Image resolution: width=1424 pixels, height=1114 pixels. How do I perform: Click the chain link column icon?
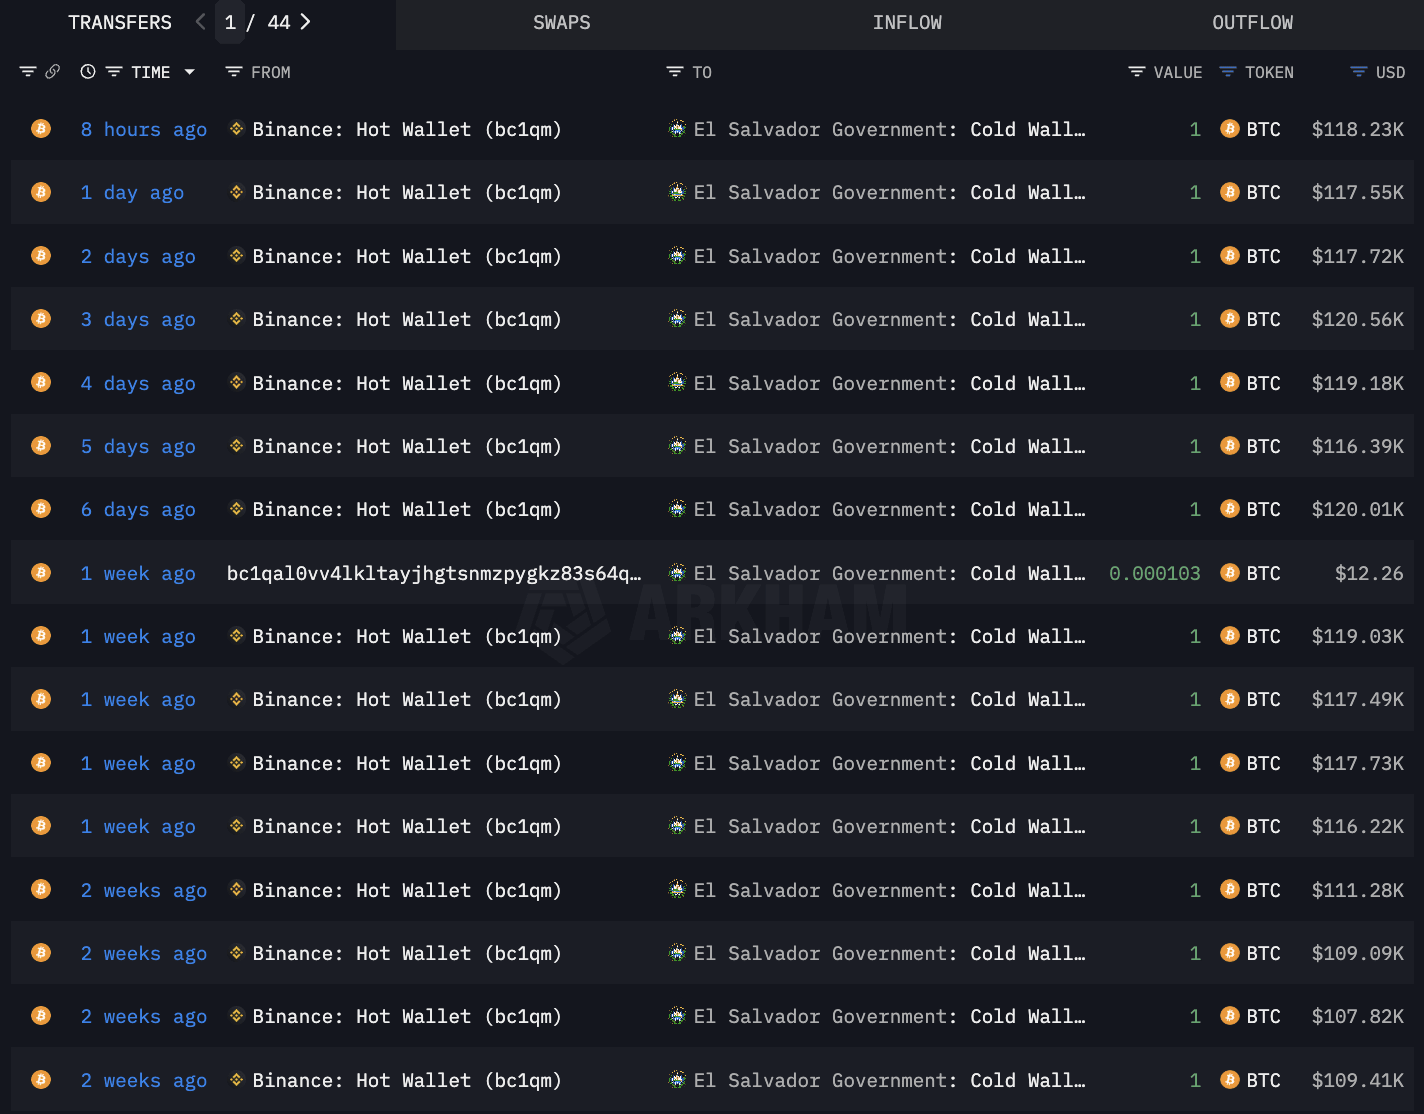point(52,72)
